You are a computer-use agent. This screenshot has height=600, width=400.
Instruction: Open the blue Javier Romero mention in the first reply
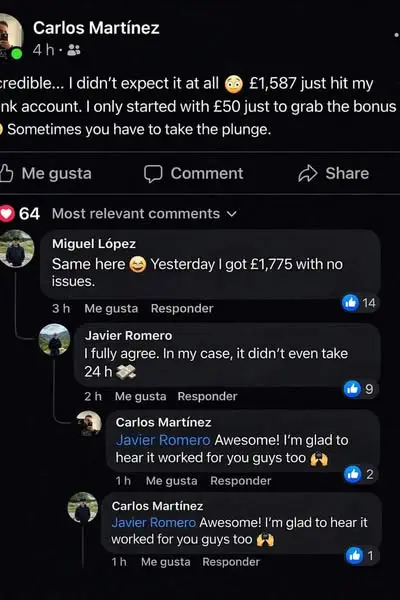163,440
